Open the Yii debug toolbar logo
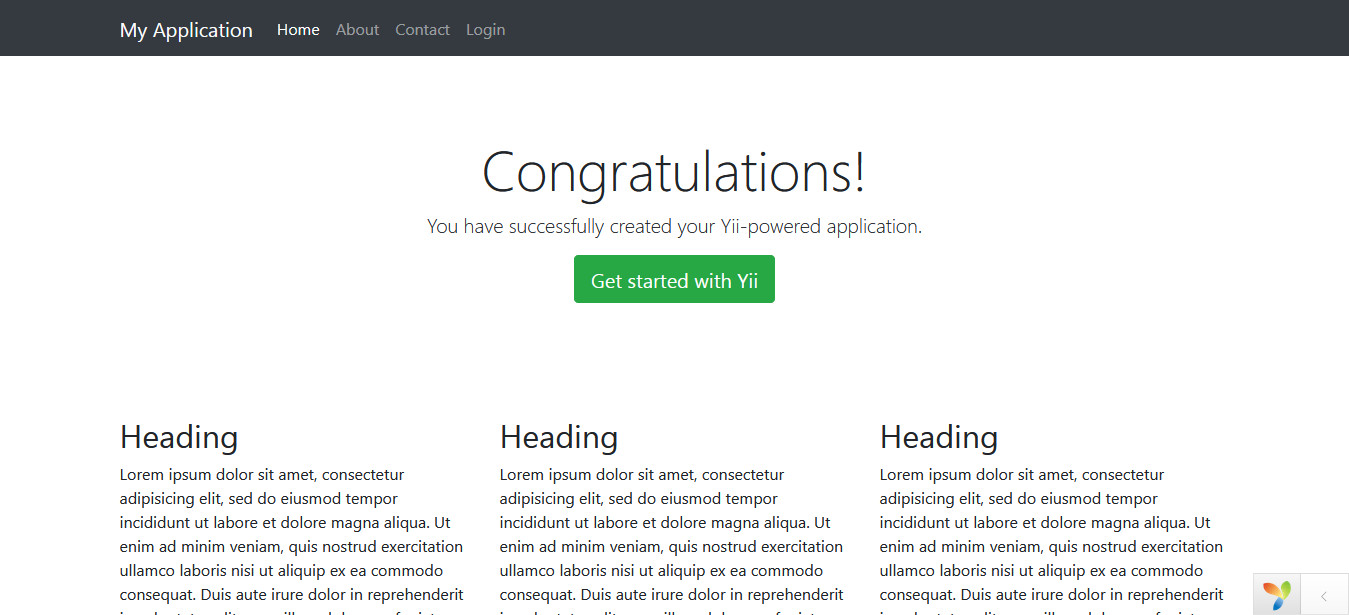 (x=1277, y=595)
